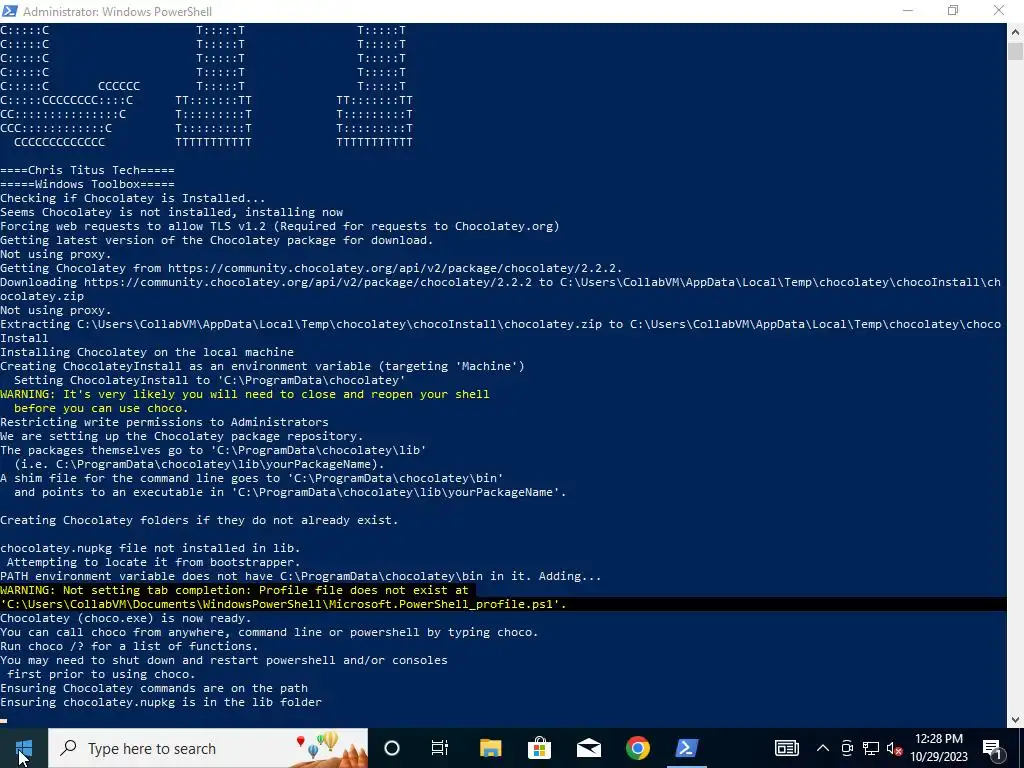1024x768 pixels.
Task: Click "Installing Chocolatey on the local machine" line
Action: point(147,353)
